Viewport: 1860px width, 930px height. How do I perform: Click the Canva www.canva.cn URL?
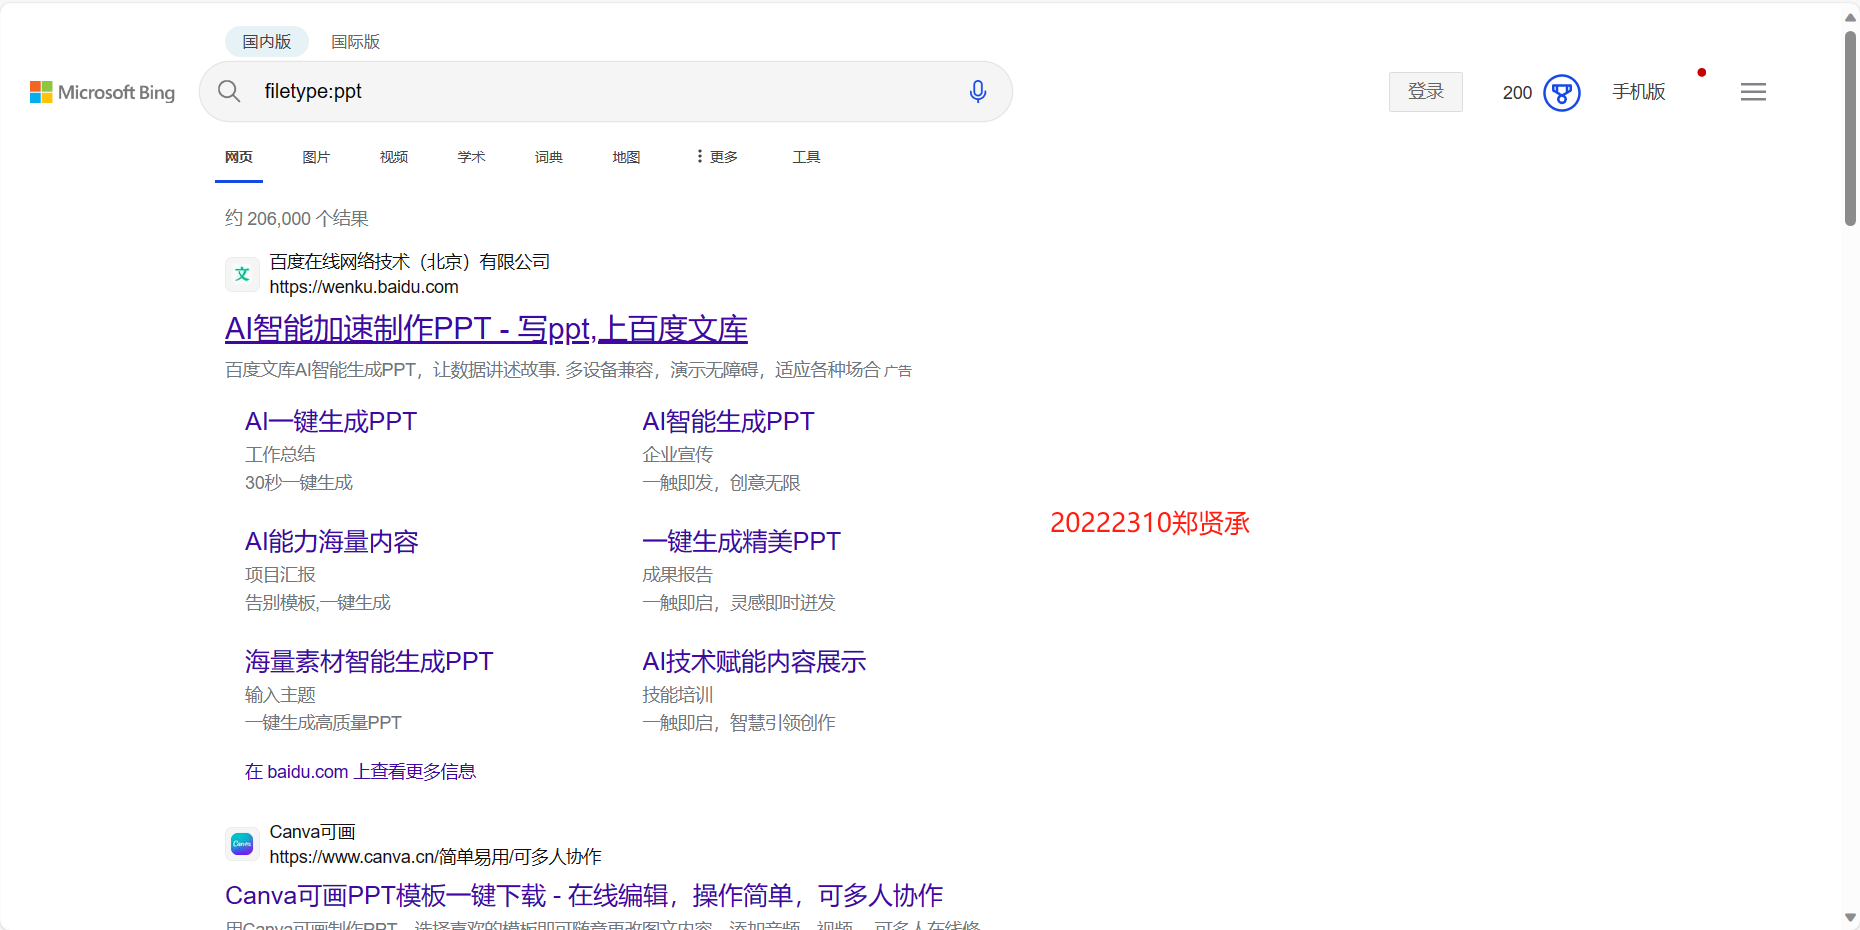click(x=435, y=857)
